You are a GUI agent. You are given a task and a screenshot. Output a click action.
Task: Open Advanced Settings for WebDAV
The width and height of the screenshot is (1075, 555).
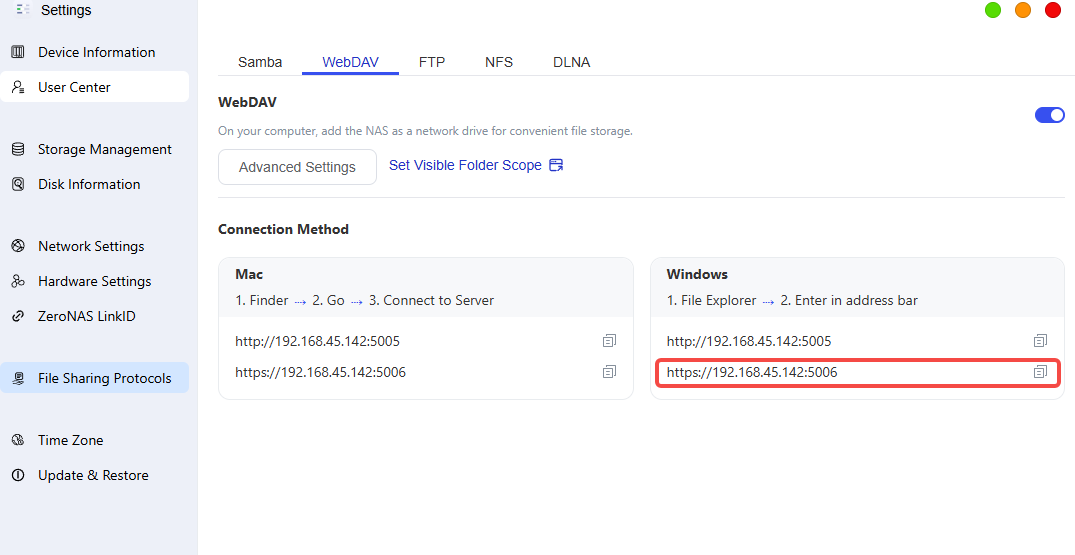point(298,167)
